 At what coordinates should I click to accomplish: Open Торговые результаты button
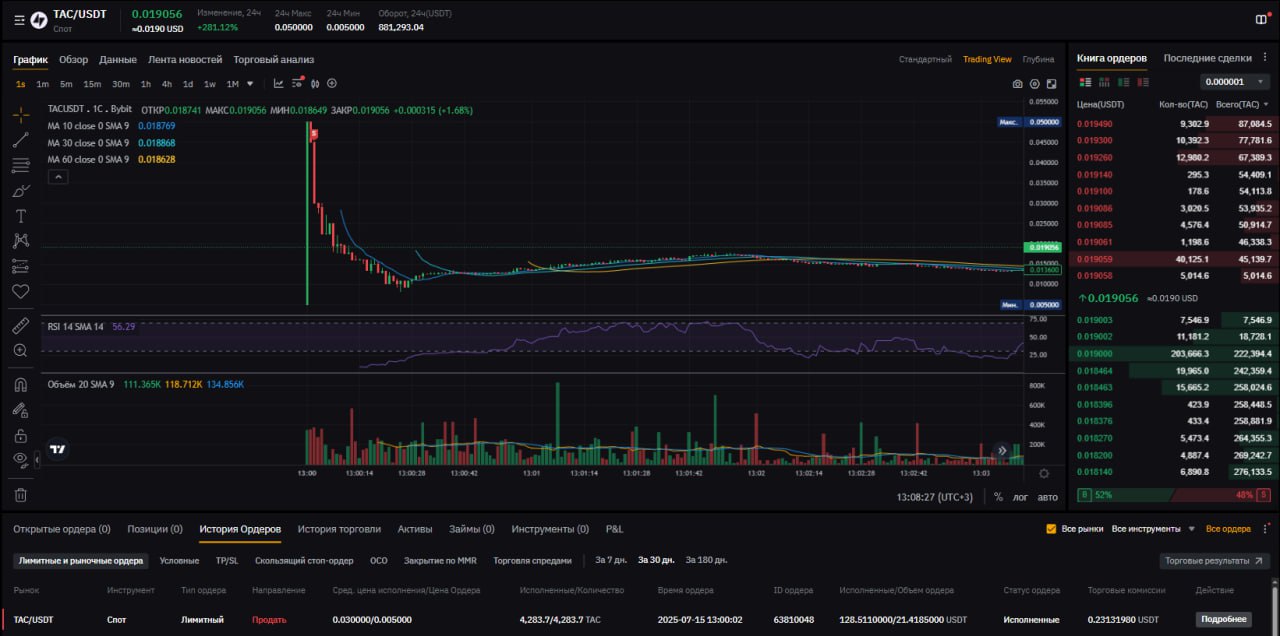[1215, 561]
